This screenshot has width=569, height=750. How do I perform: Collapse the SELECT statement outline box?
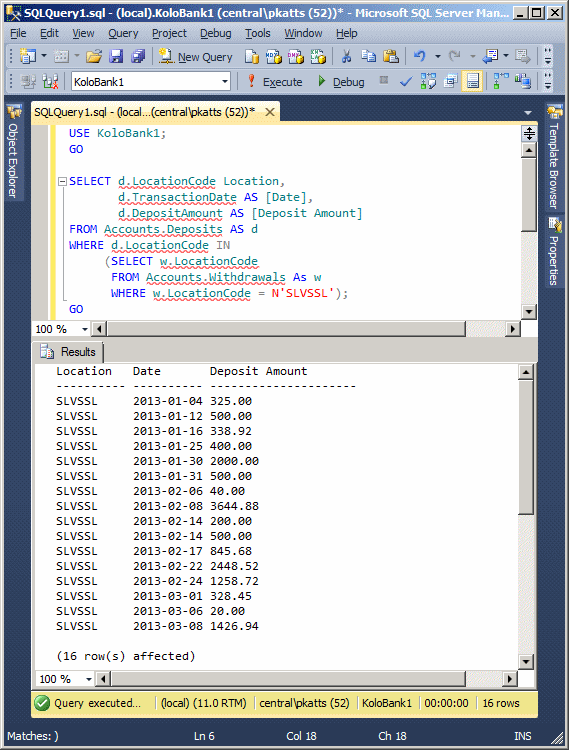(x=62, y=181)
